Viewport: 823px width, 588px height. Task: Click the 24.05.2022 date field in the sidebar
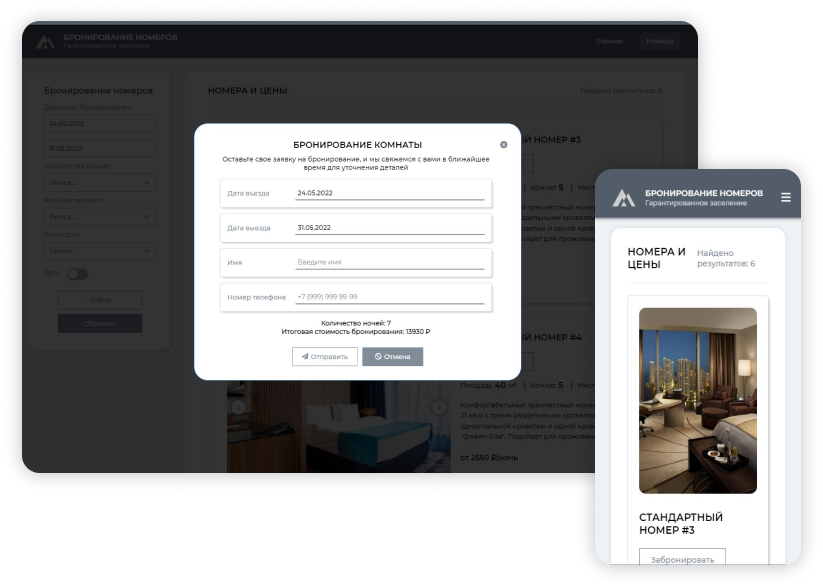coord(100,123)
